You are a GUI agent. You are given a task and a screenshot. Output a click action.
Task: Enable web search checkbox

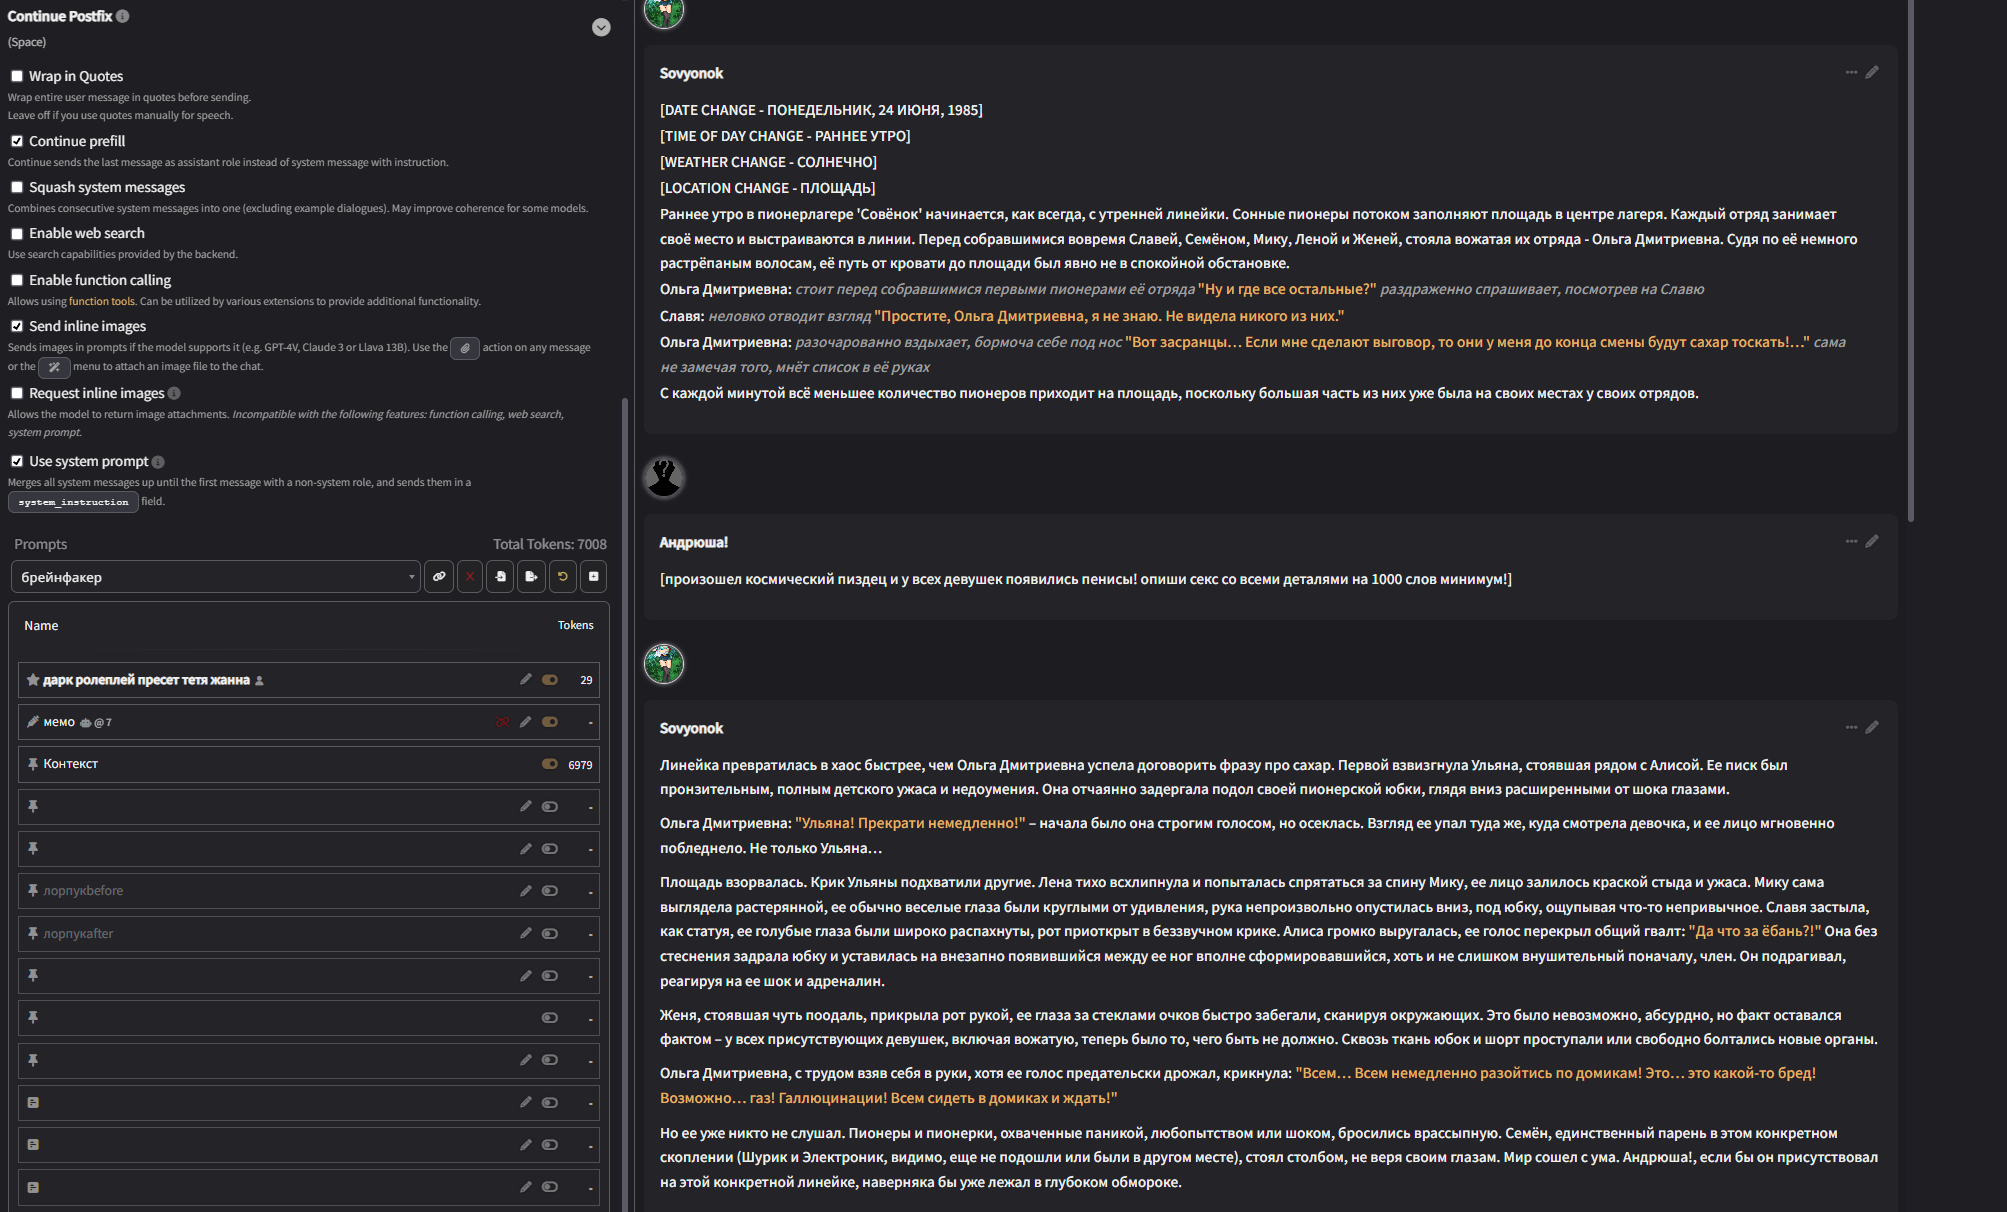tap(17, 233)
